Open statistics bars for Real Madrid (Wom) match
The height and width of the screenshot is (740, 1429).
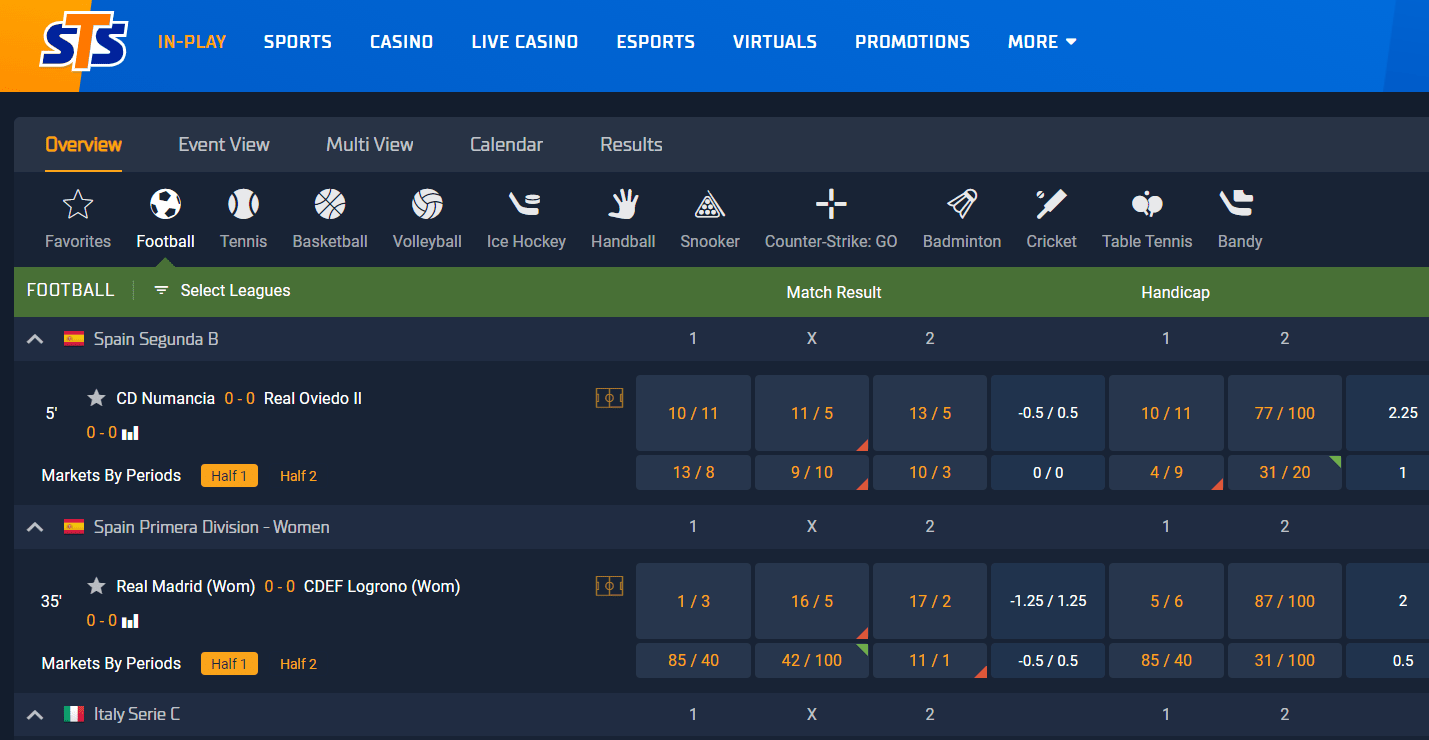coord(130,621)
